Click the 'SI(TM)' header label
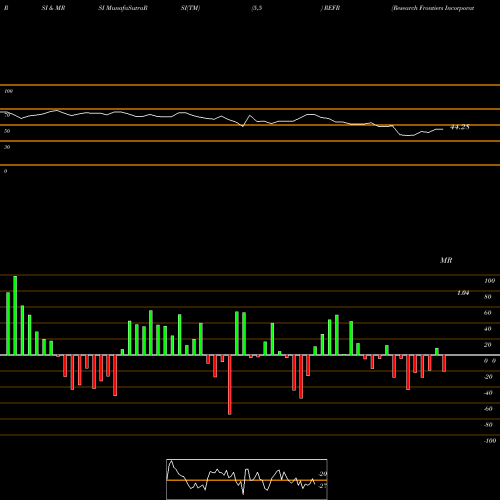 190,8
